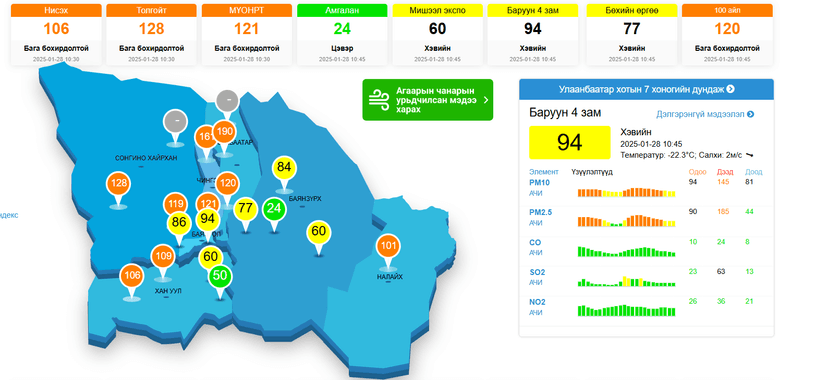Click the SO2 bar chart
Viewport: 828px width, 380px height.
pos(626,281)
